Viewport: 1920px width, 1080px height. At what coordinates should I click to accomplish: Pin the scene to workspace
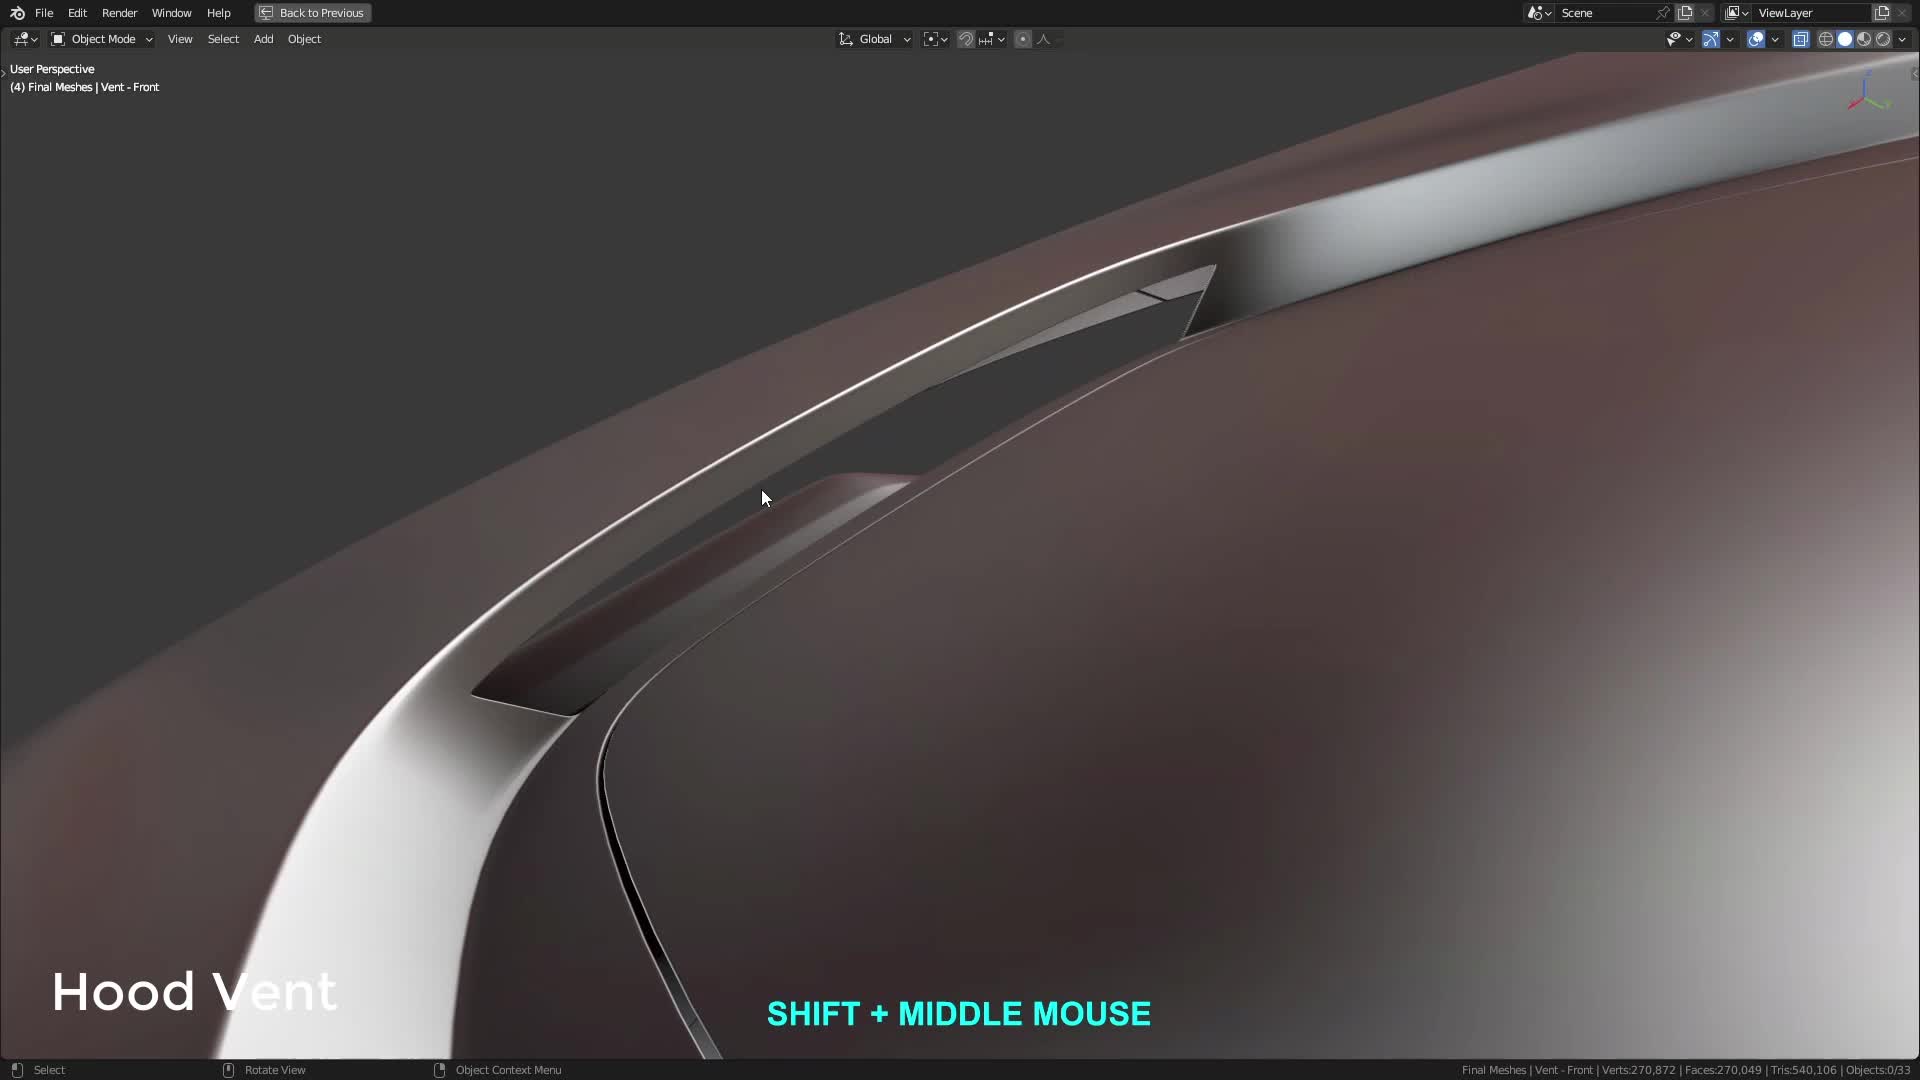click(1662, 13)
